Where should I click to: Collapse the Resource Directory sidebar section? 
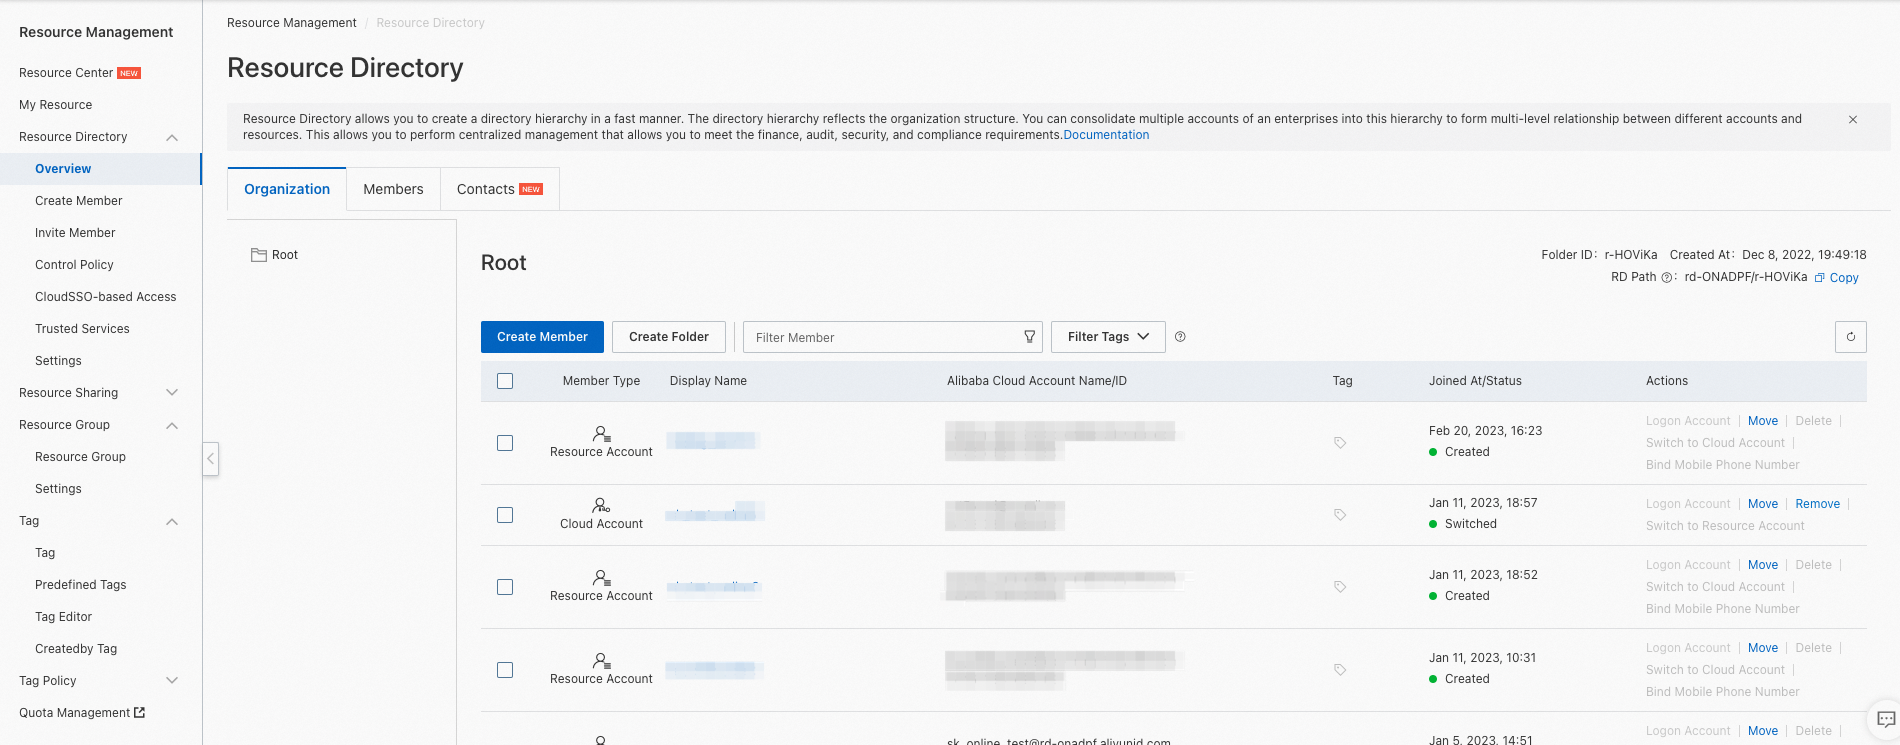coord(172,137)
